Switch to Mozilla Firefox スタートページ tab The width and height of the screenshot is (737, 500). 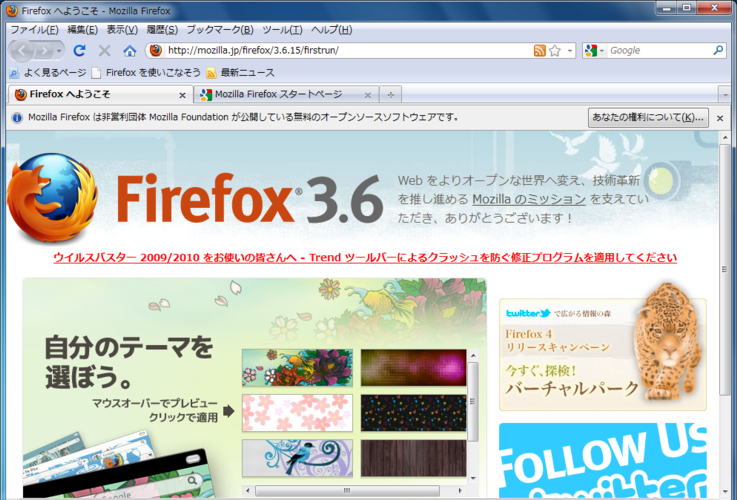click(x=288, y=94)
